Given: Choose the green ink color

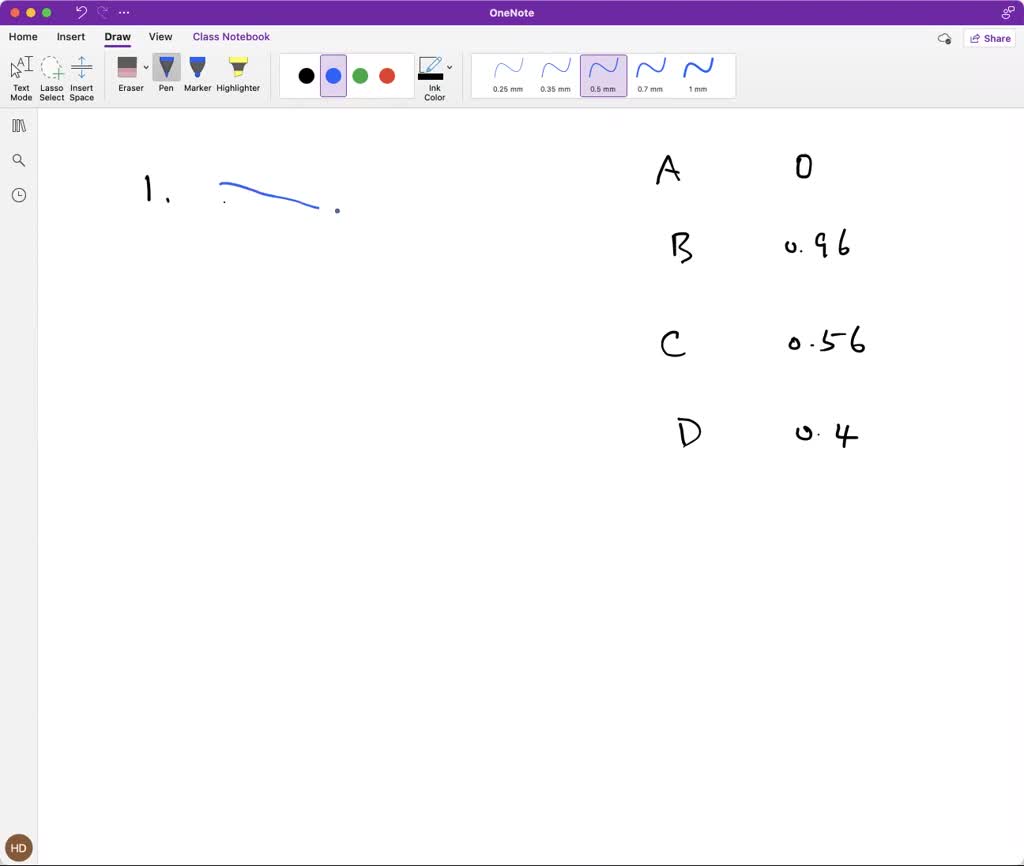Looking at the screenshot, I should click(x=360, y=76).
